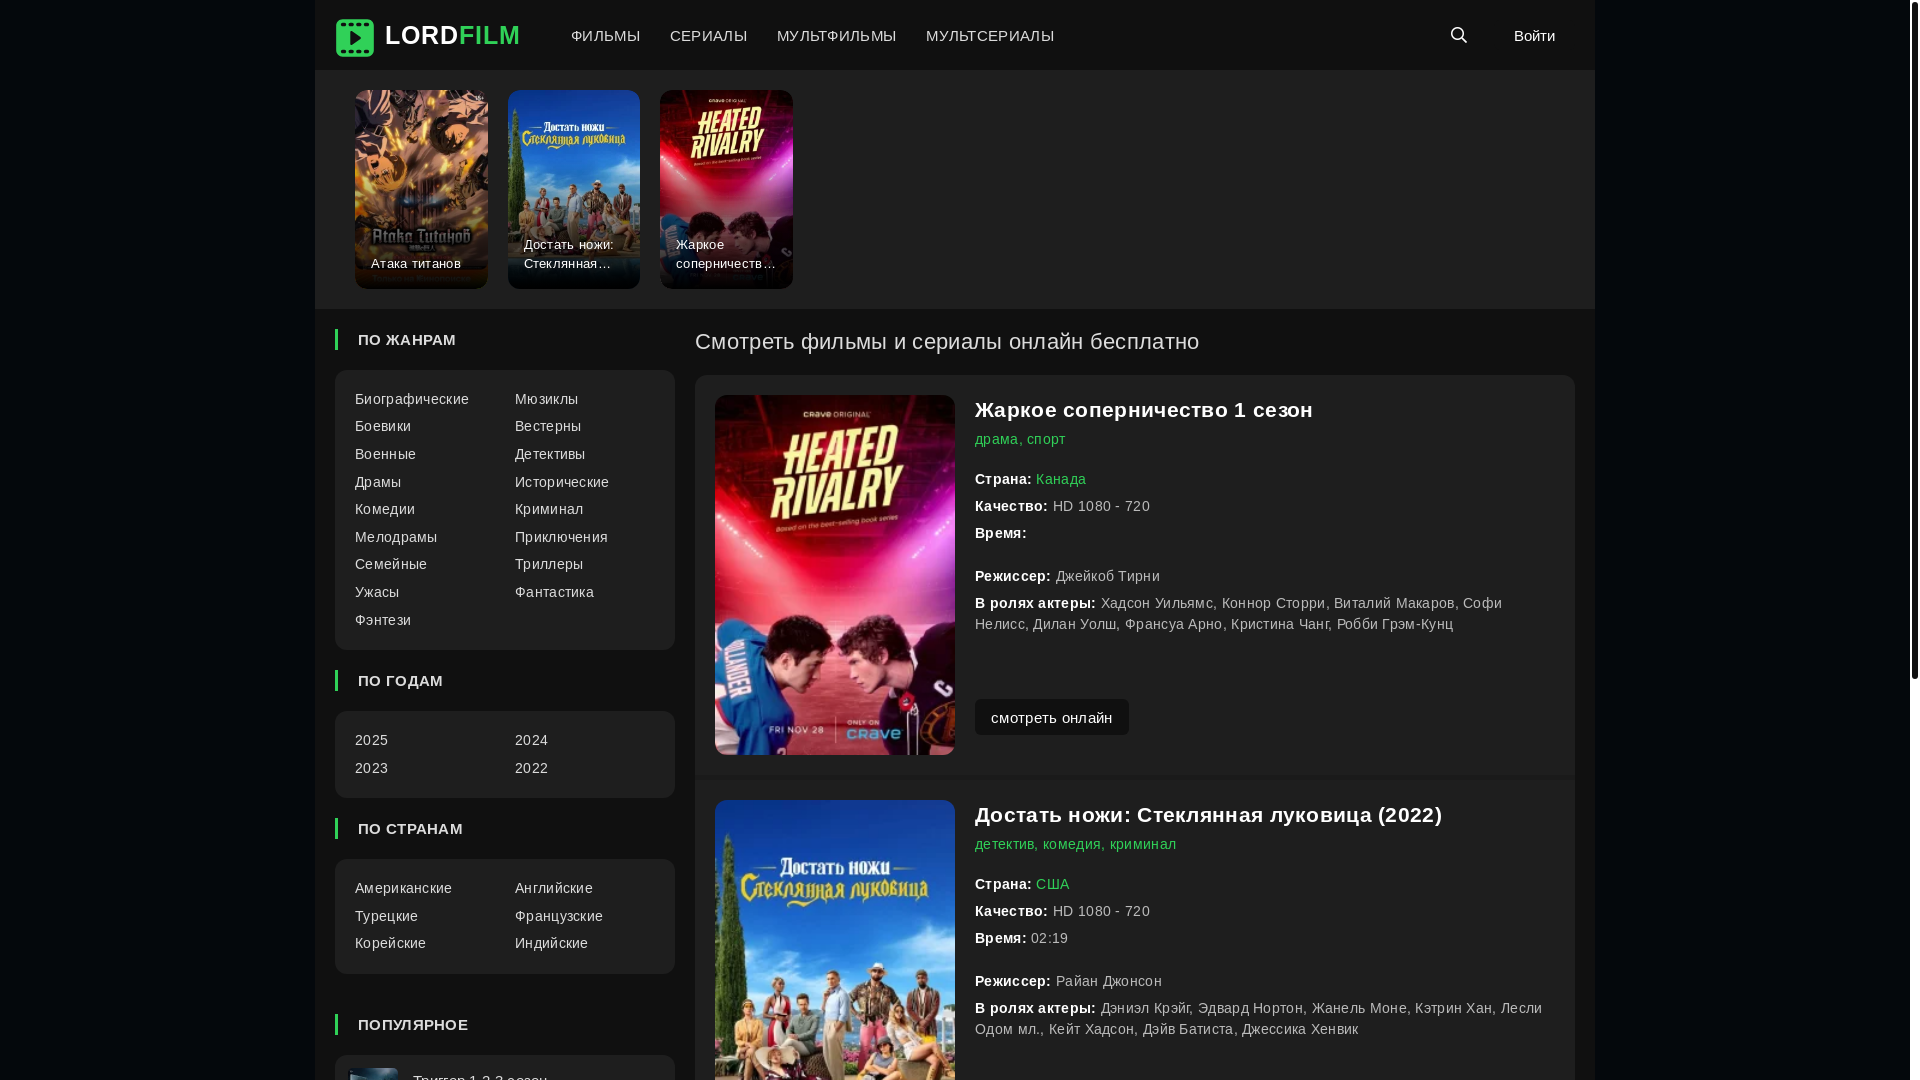Select genre Фэнтези
The height and width of the screenshot is (1080, 1920).
[383, 620]
